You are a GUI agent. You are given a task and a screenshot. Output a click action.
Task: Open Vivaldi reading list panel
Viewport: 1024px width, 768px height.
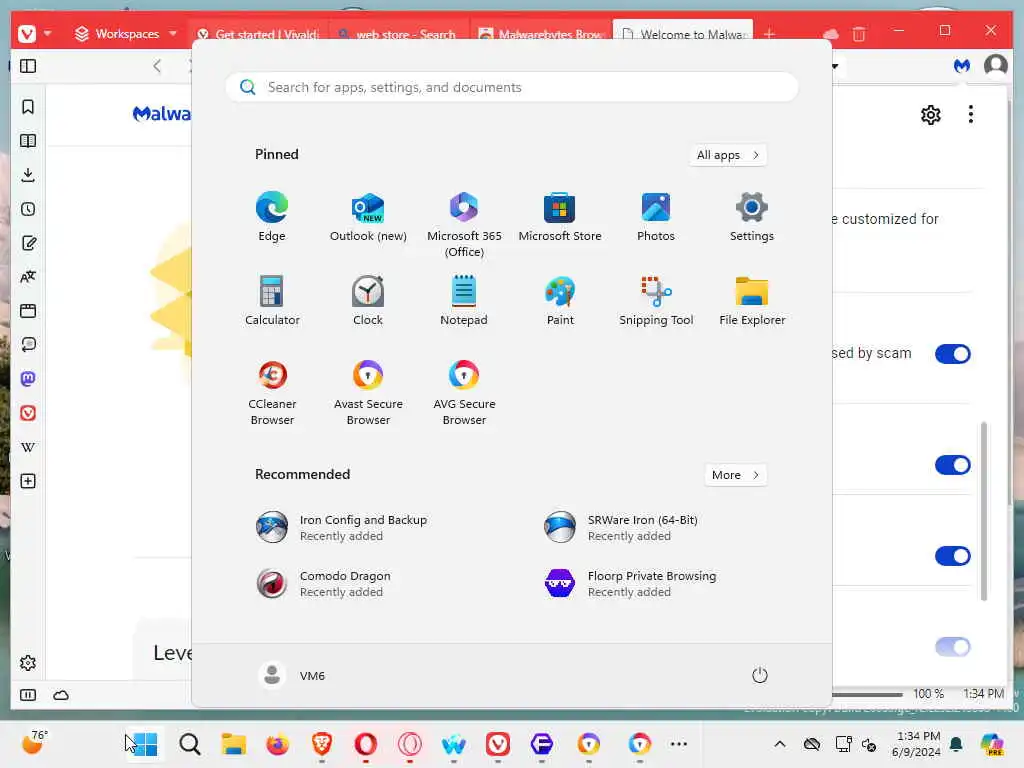(27, 140)
